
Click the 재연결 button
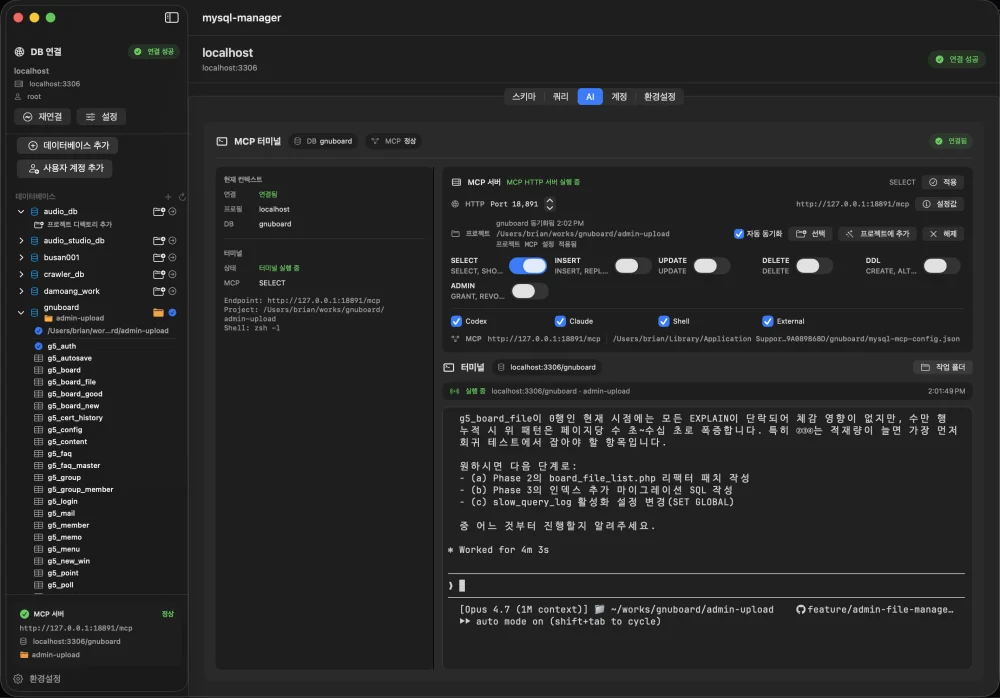[43, 117]
